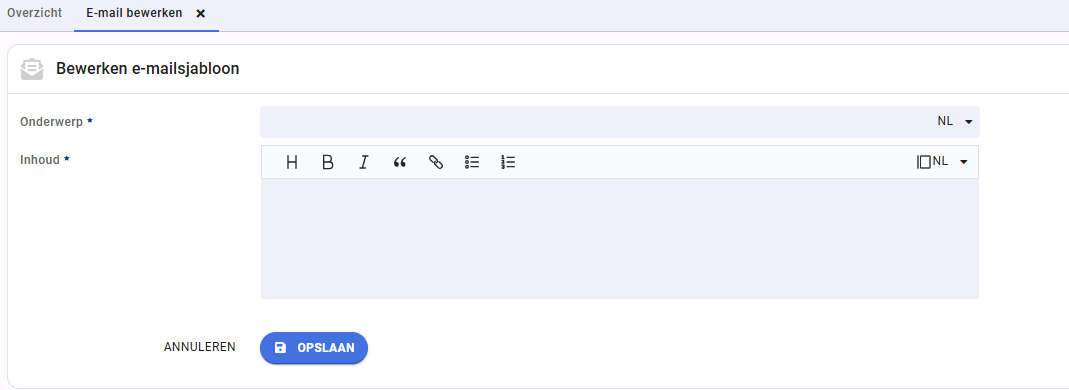1069x390 pixels.
Task: Click the ANNULEREN button
Action: (x=200, y=347)
